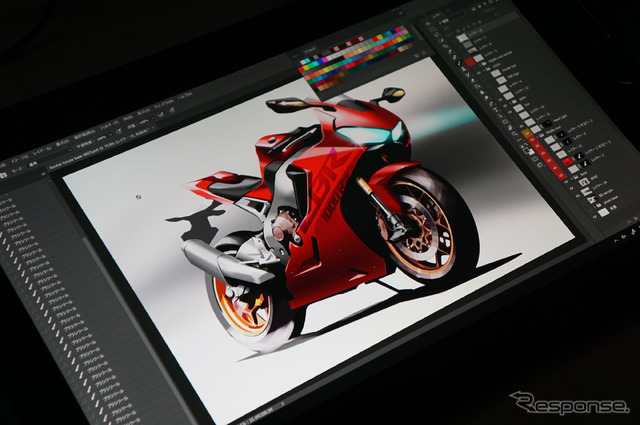Collapse the Base layer group
The width and height of the screenshot is (640, 425).
572,178
